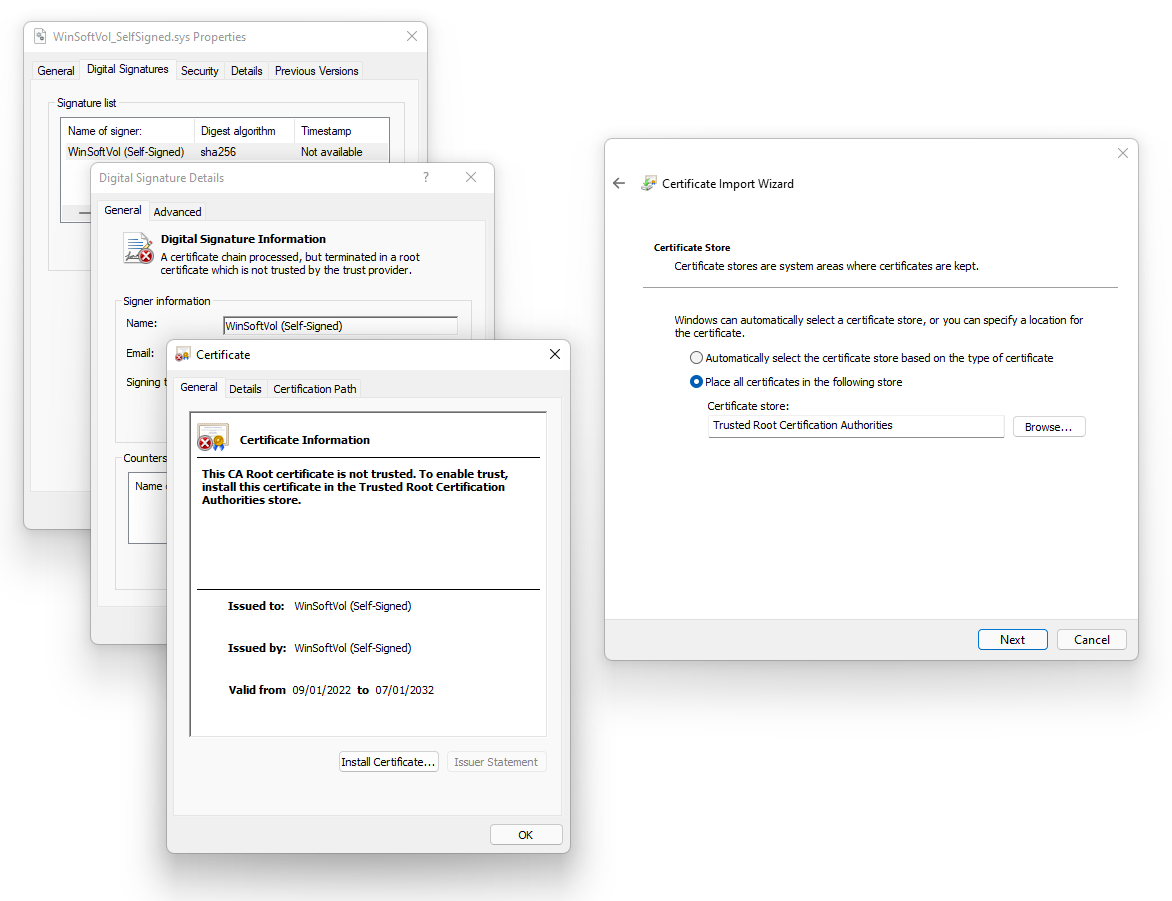The height and width of the screenshot is (901, 1172).
Task: Select the General tab in Certificate dialog
Action: point(199,387)
